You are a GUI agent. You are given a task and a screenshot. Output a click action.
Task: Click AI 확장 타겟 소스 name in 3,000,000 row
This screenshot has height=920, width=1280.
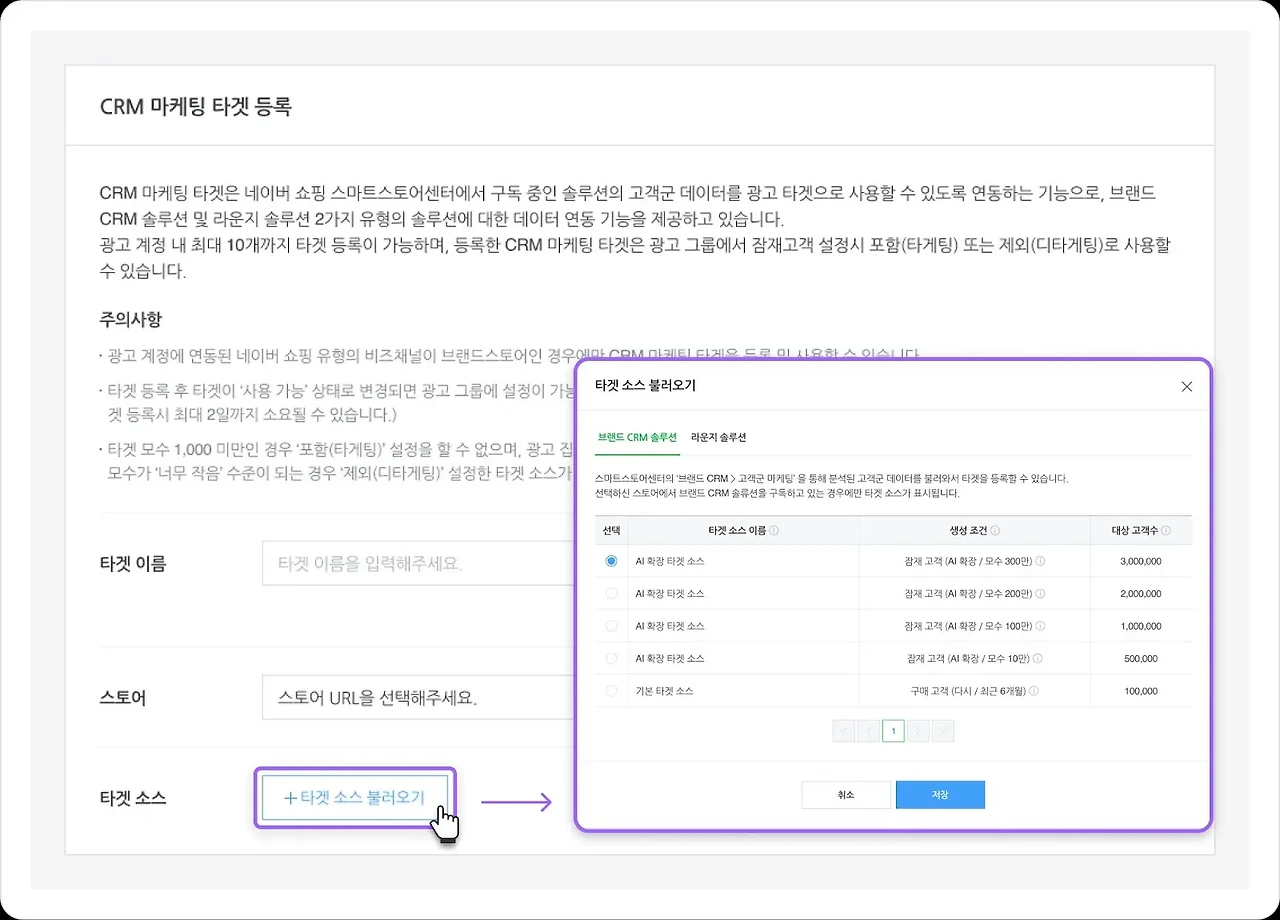[x=670, y=562]
